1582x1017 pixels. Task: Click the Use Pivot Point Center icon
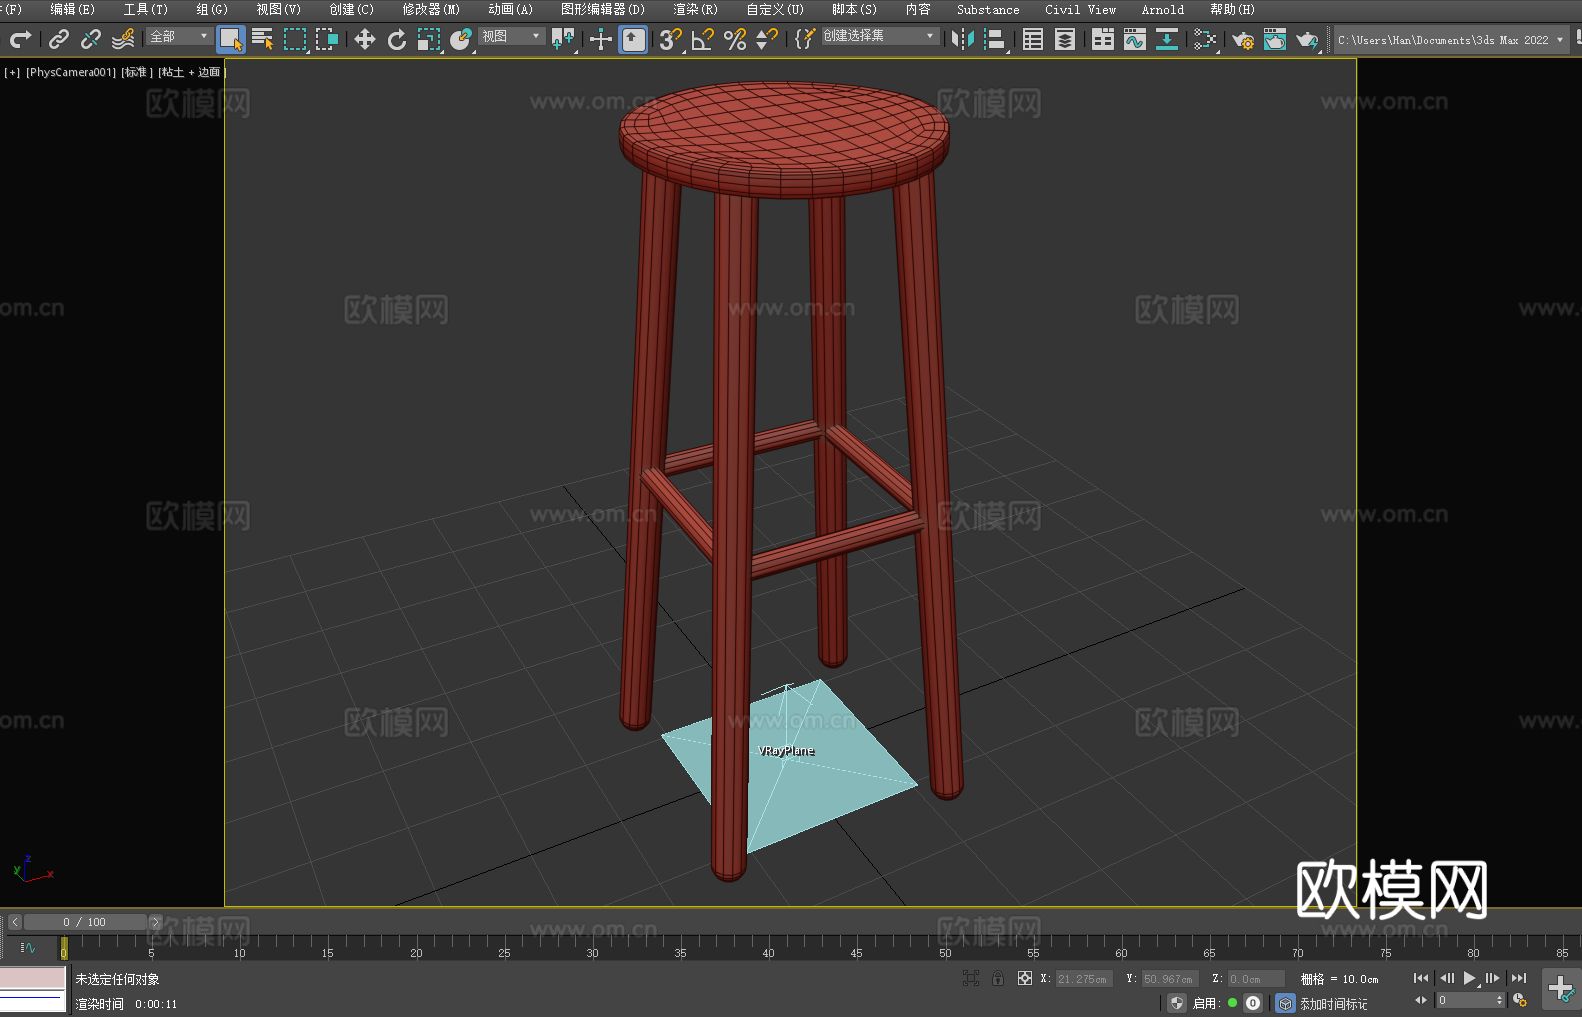[x=563, y=39]
